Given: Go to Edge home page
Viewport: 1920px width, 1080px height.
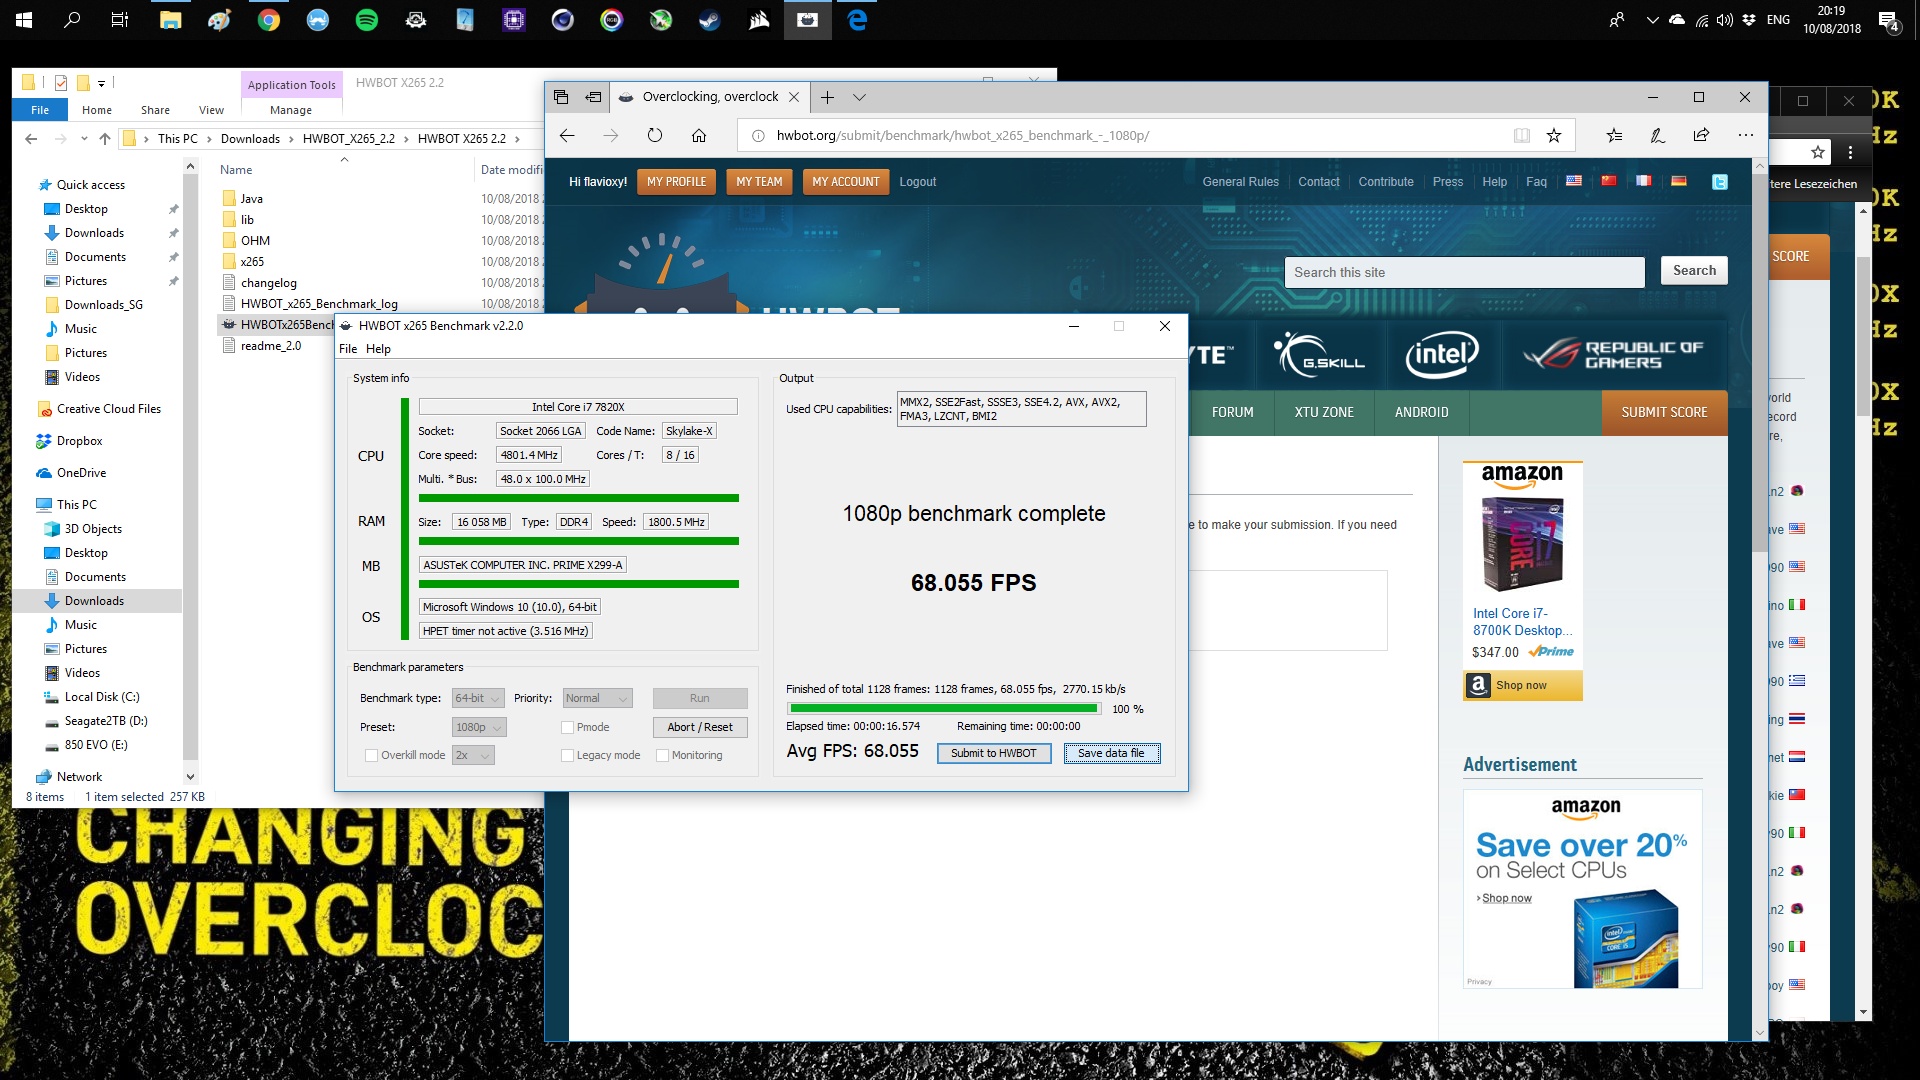Looking at the screenshot, I should pyautogui.click(x=699, y=135).
